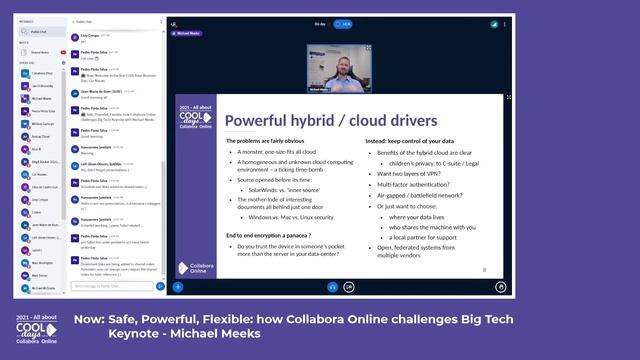
Task: Click the Michael Meeks presenter label
Action: 187,33
